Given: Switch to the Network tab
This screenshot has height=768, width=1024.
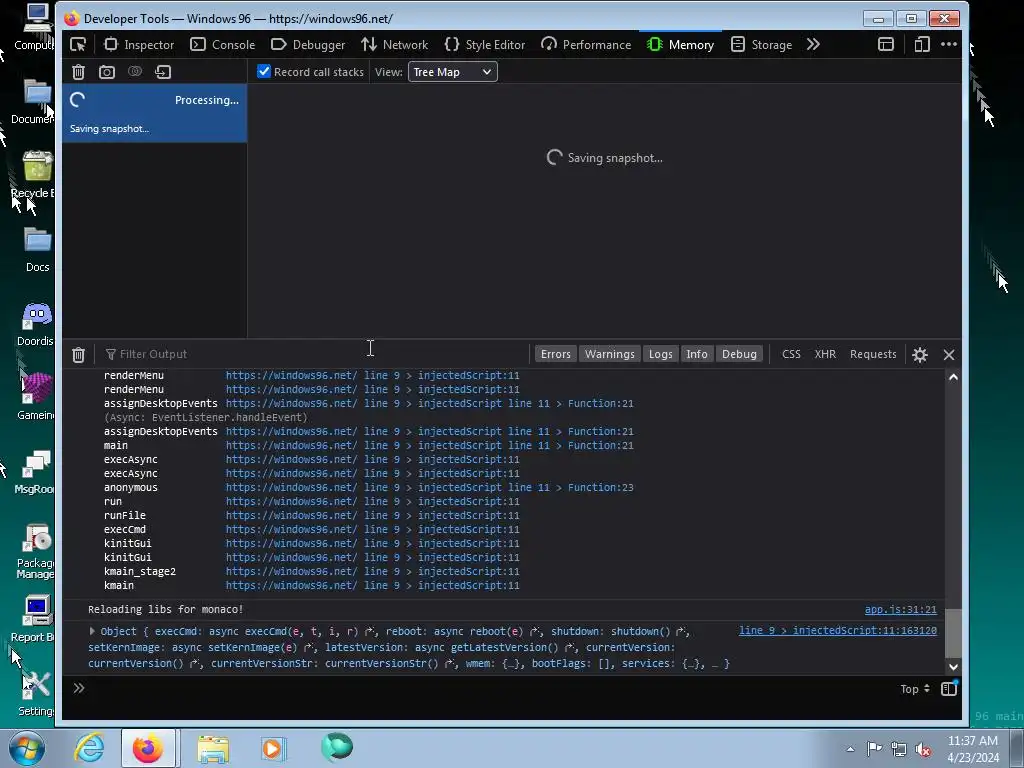Looking at the screenshot, I should (394, 44).
